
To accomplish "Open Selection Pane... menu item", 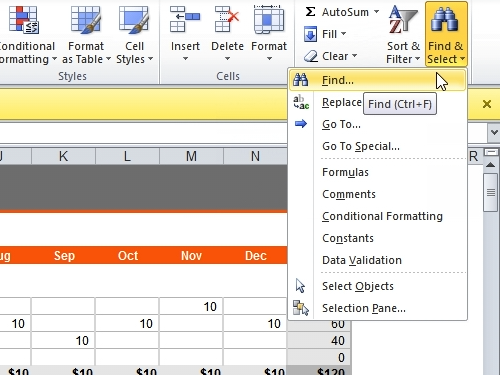I will pos(378,308).
